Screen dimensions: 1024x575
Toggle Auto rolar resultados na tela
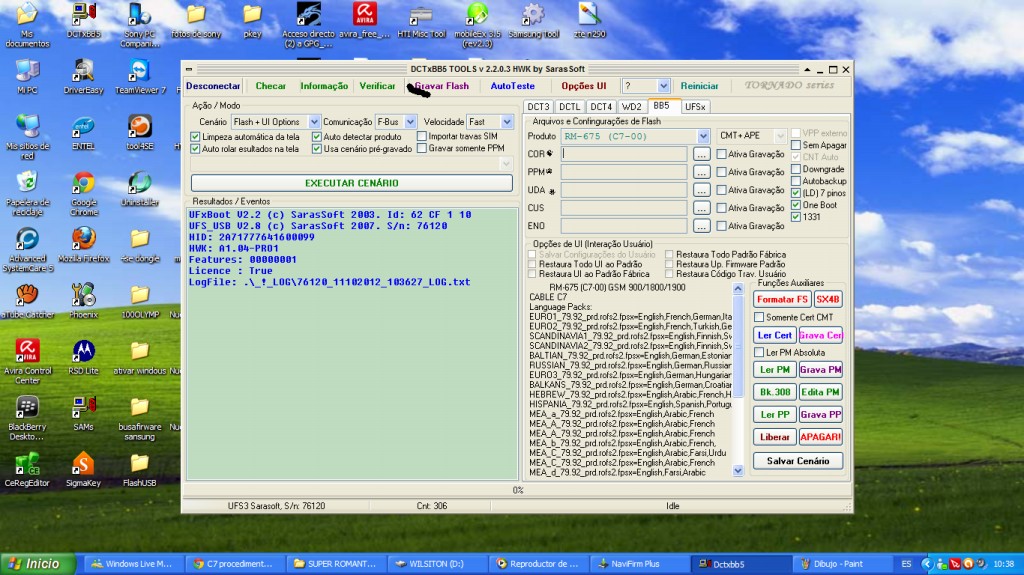click(x=195, y=148)
